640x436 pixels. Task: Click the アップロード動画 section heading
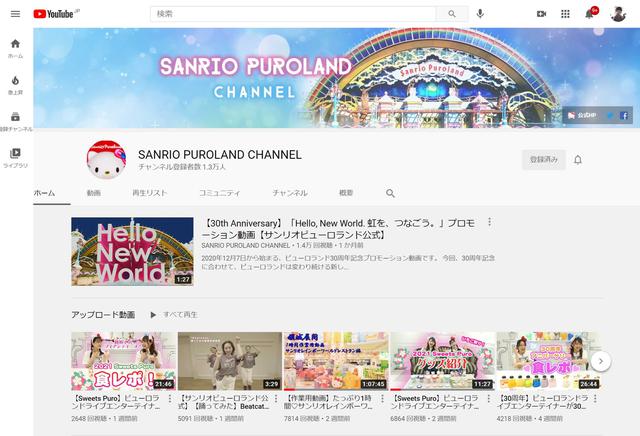(x=103, y=315)
